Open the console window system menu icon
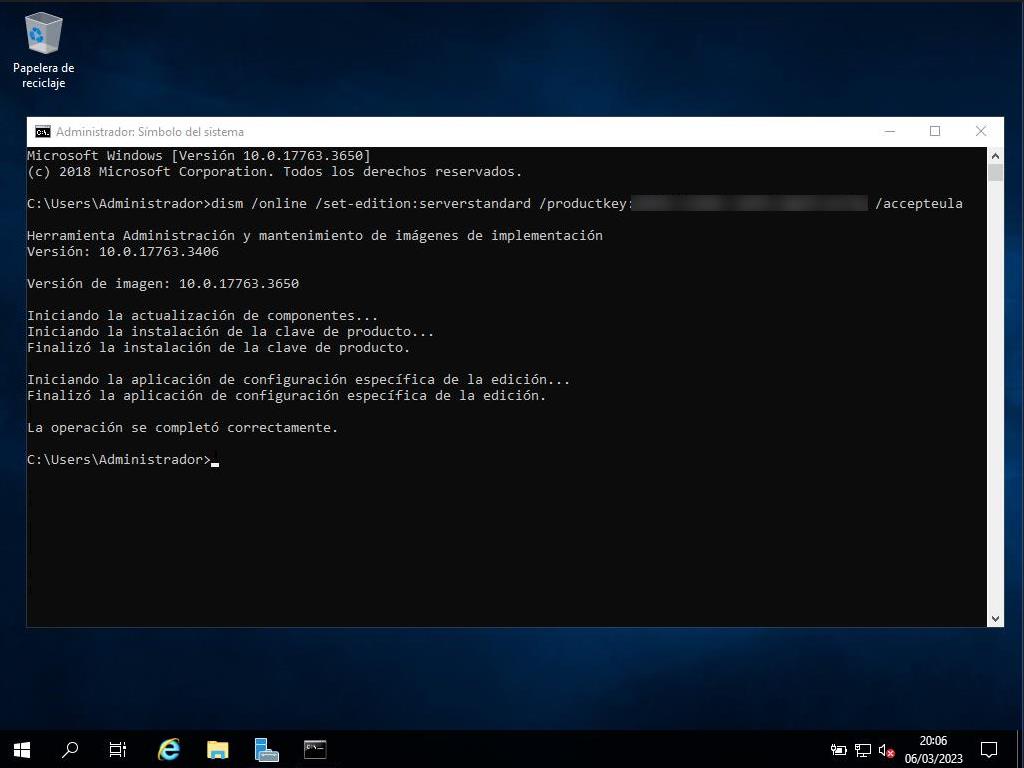Screen dimensions: 1024x768 click(x=42, y=132)
